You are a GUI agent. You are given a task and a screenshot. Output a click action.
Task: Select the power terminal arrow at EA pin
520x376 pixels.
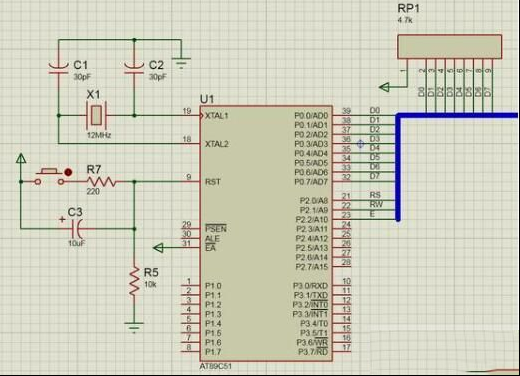[158, 248]
